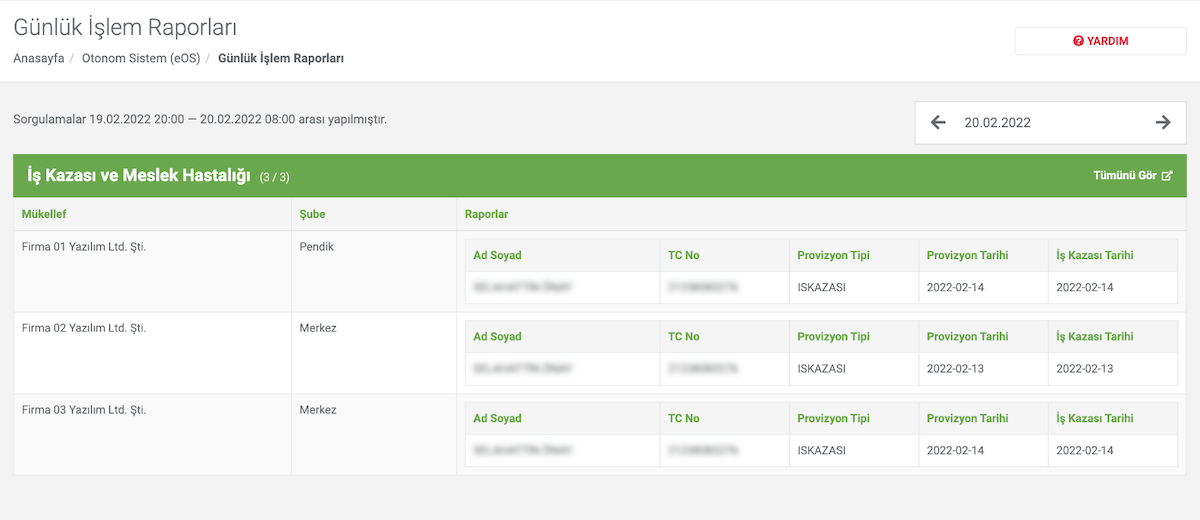This screenshot has height=520, width=1200.
Task: Select Firma 03 Yazılım Ltd. Şti. row
Action: click(x=600, y=434)
